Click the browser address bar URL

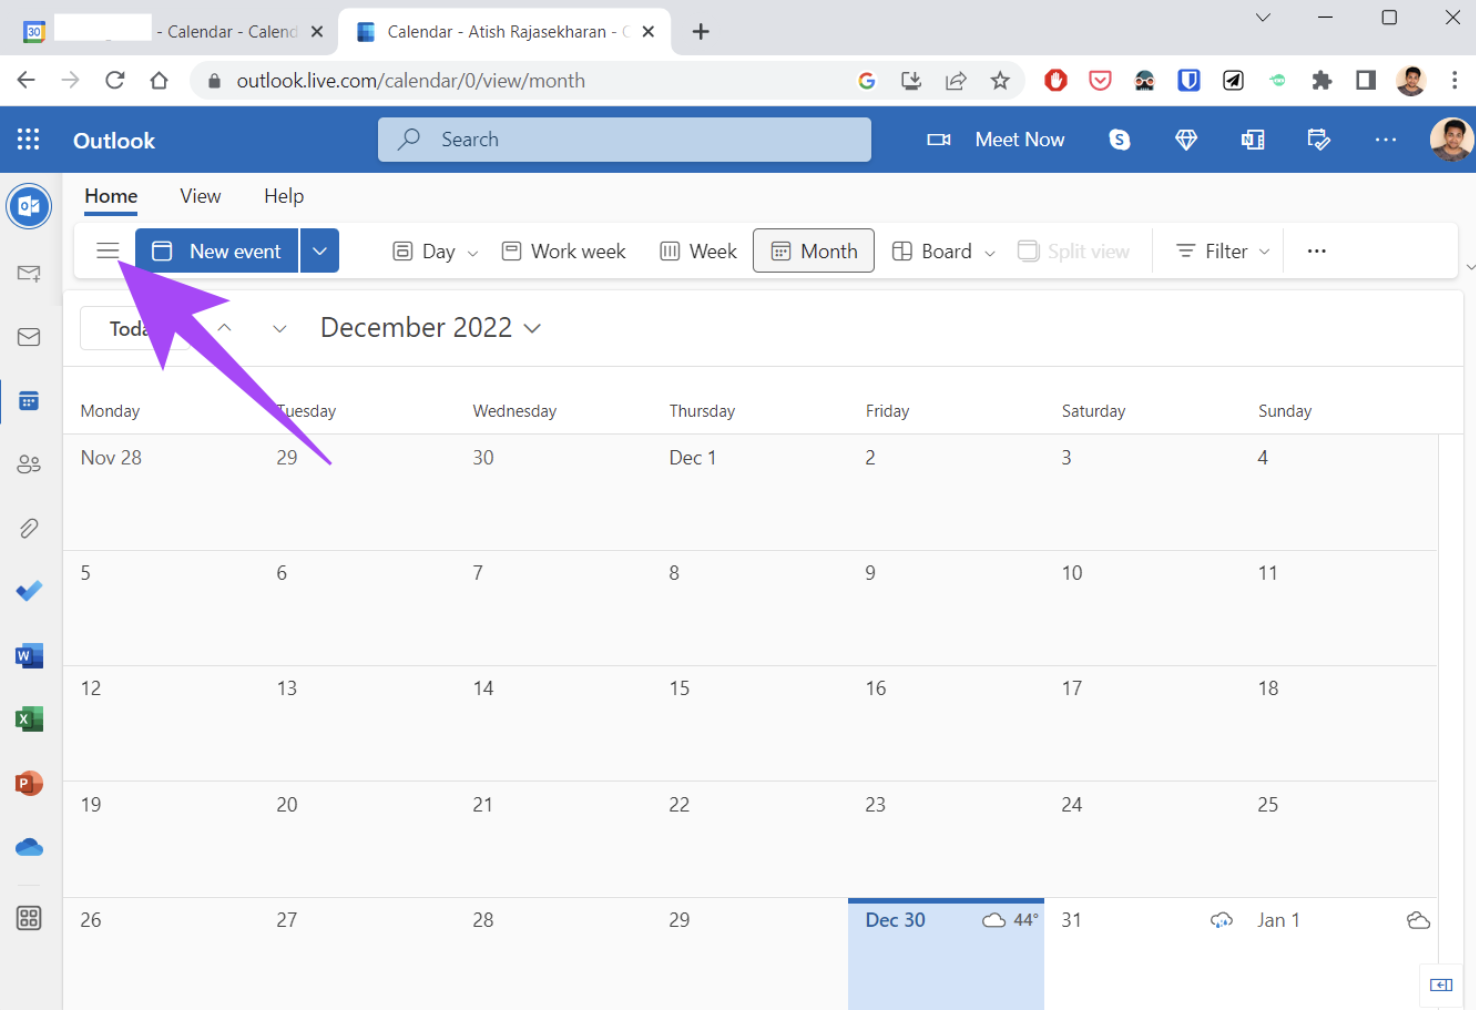pos(410,81)
